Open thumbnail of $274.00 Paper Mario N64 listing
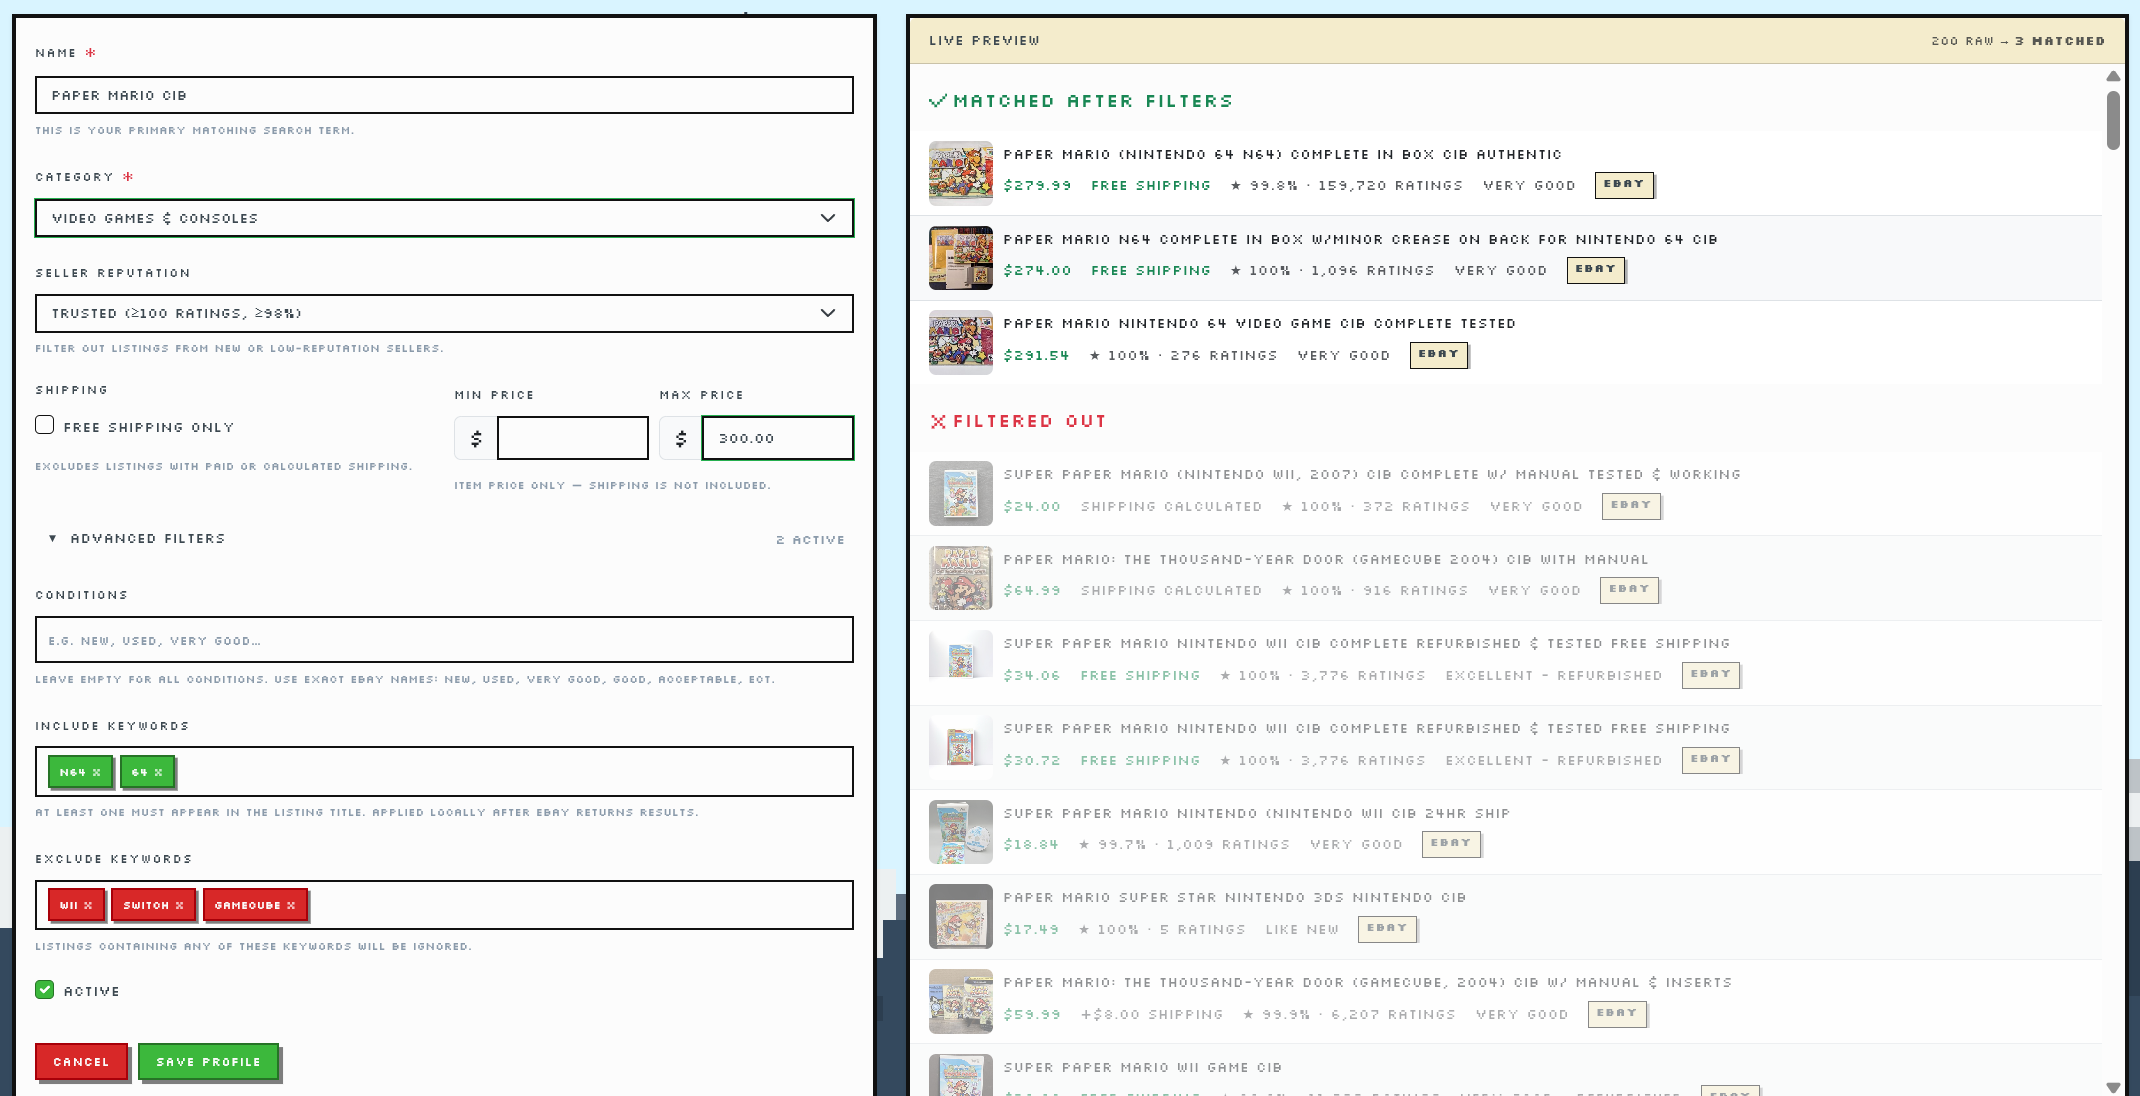The image size is (2140, 1096). (x=961, y=258)
